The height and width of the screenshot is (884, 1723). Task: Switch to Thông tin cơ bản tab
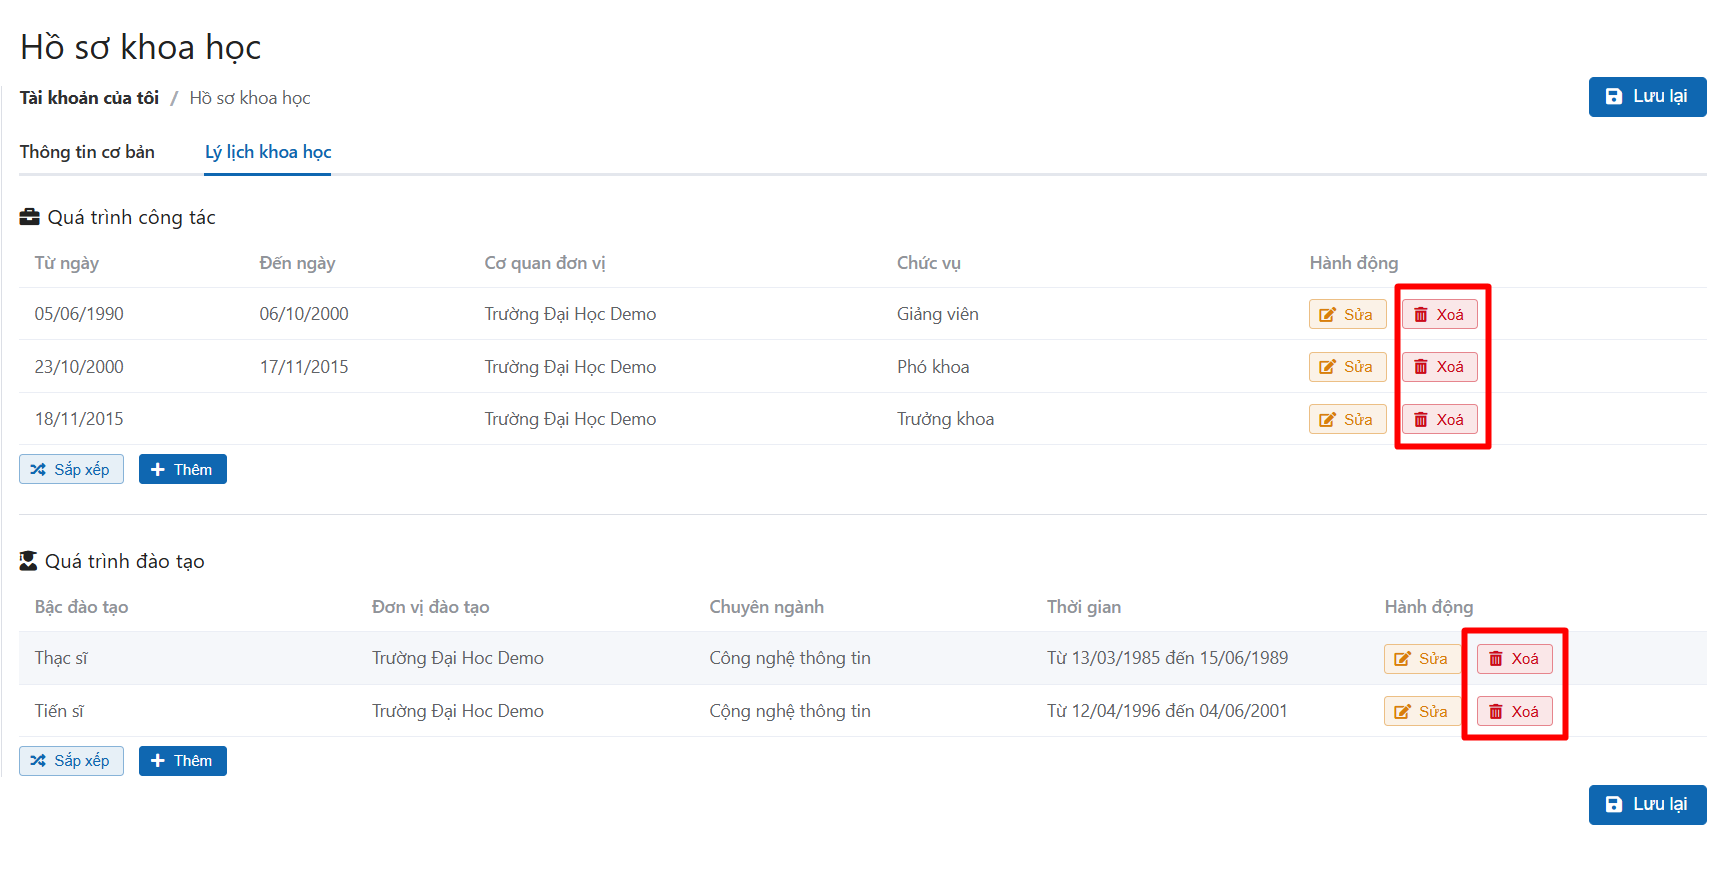87,152
